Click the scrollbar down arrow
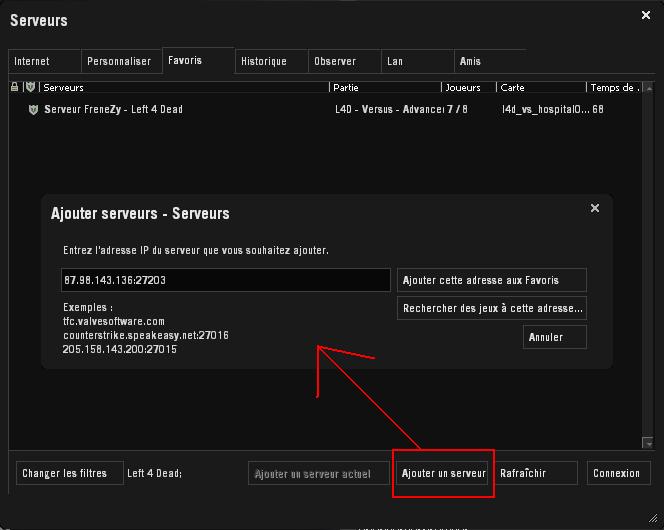This screenshot has height=530, width=664. point(648,442)
